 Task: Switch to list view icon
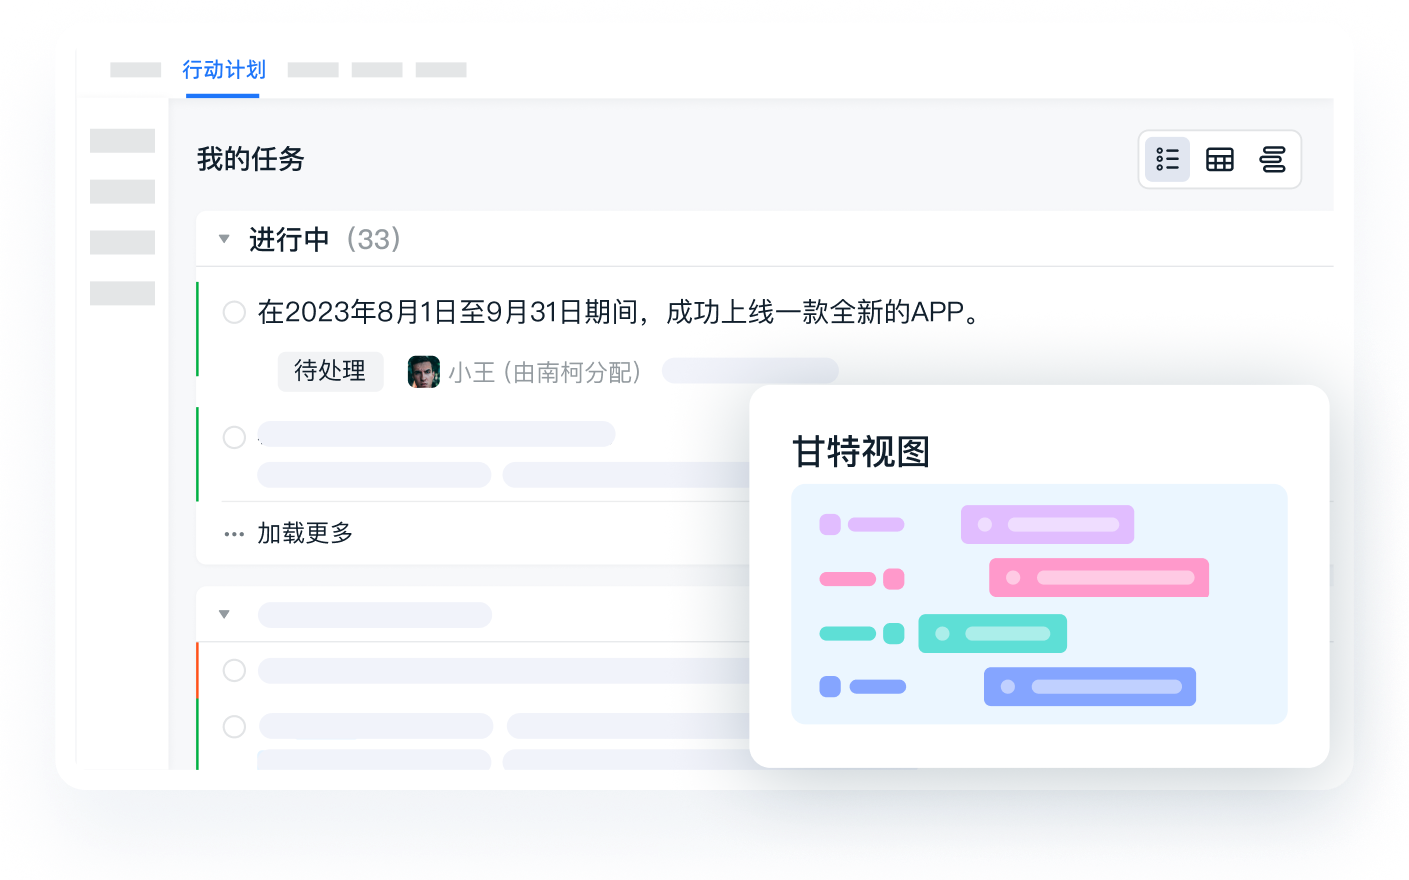click(x=1167, y=160)
